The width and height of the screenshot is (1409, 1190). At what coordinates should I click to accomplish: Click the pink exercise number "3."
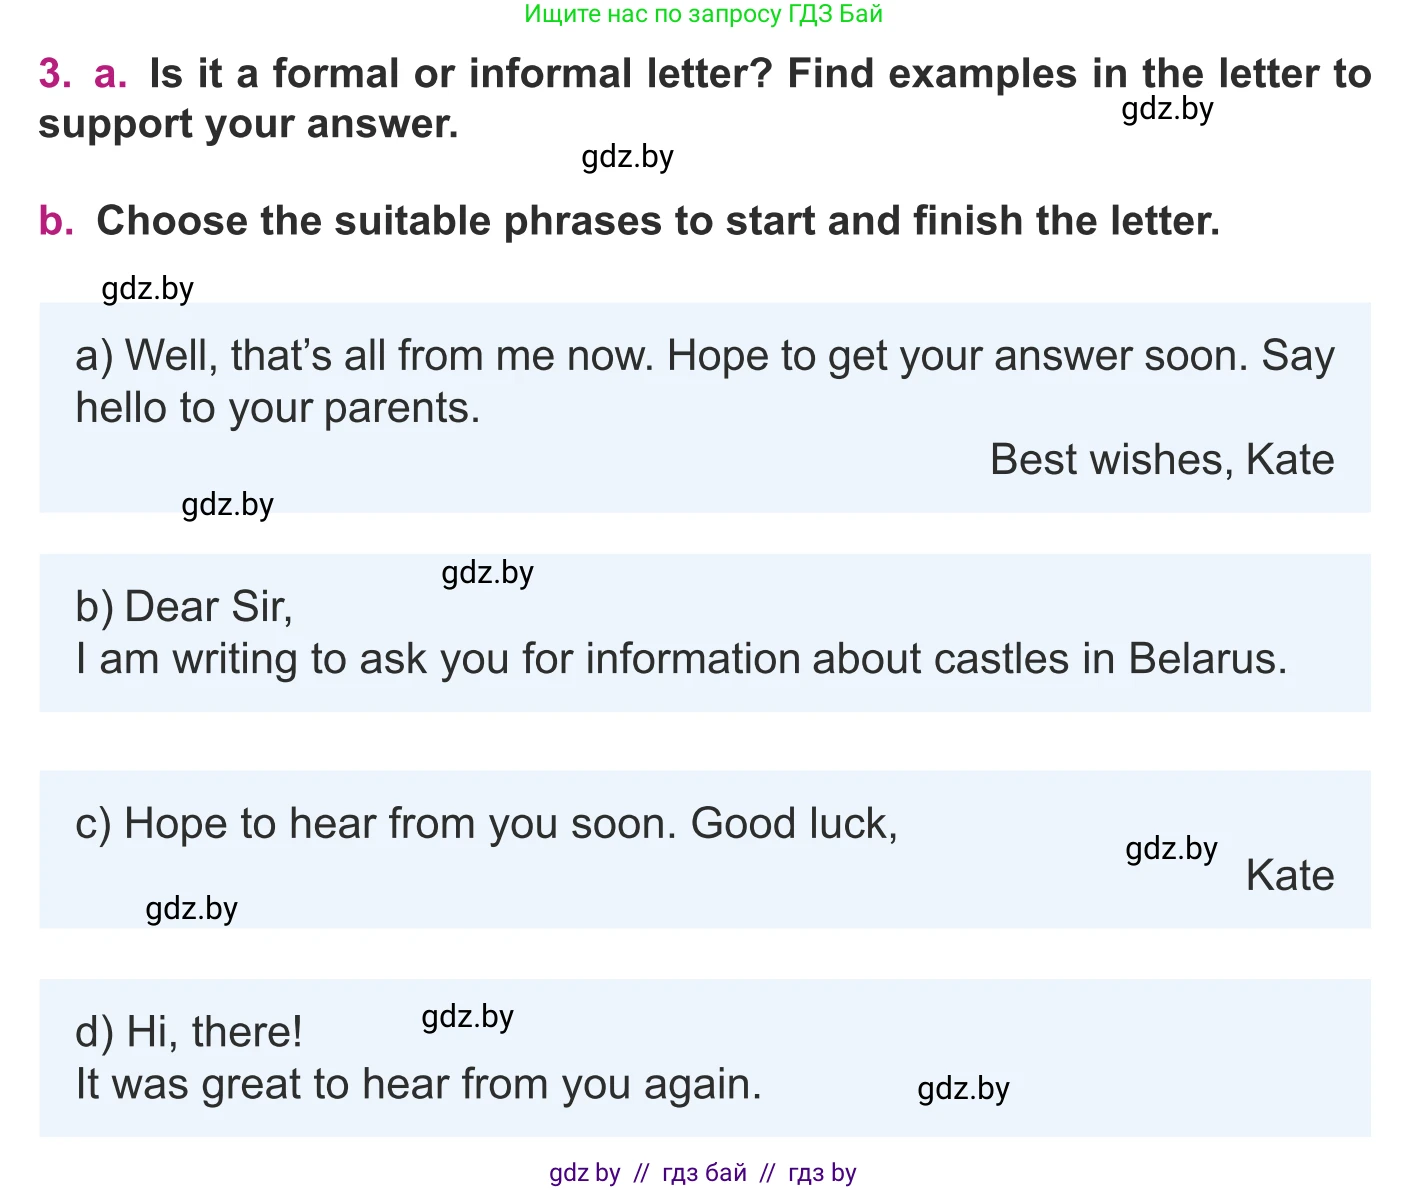click(x=55, y=74)
